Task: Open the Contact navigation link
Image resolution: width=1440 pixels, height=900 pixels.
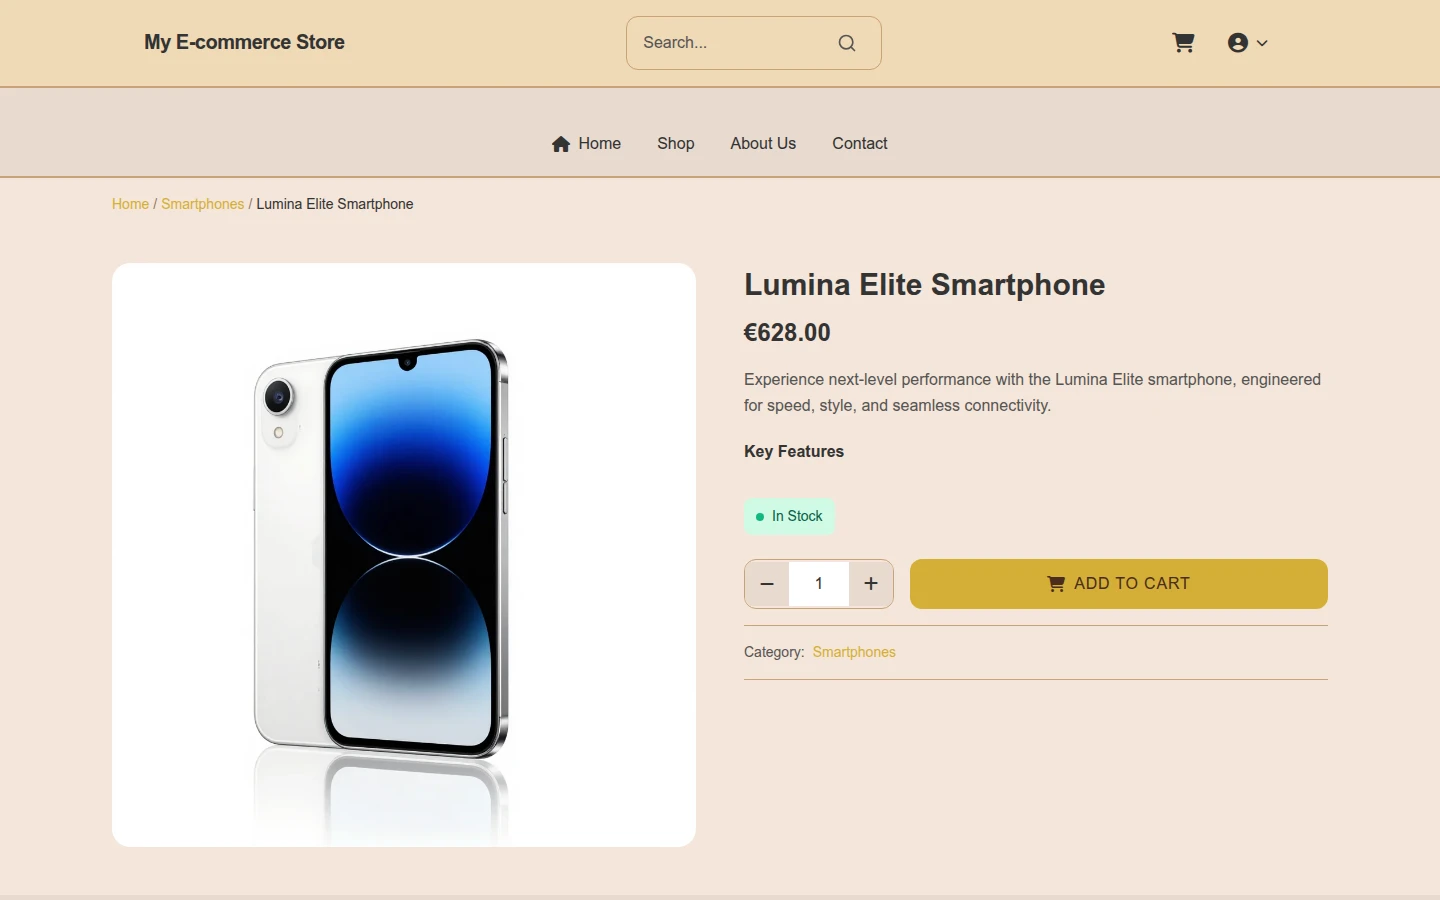Action: pyautogui.click(x=860, y=144)
